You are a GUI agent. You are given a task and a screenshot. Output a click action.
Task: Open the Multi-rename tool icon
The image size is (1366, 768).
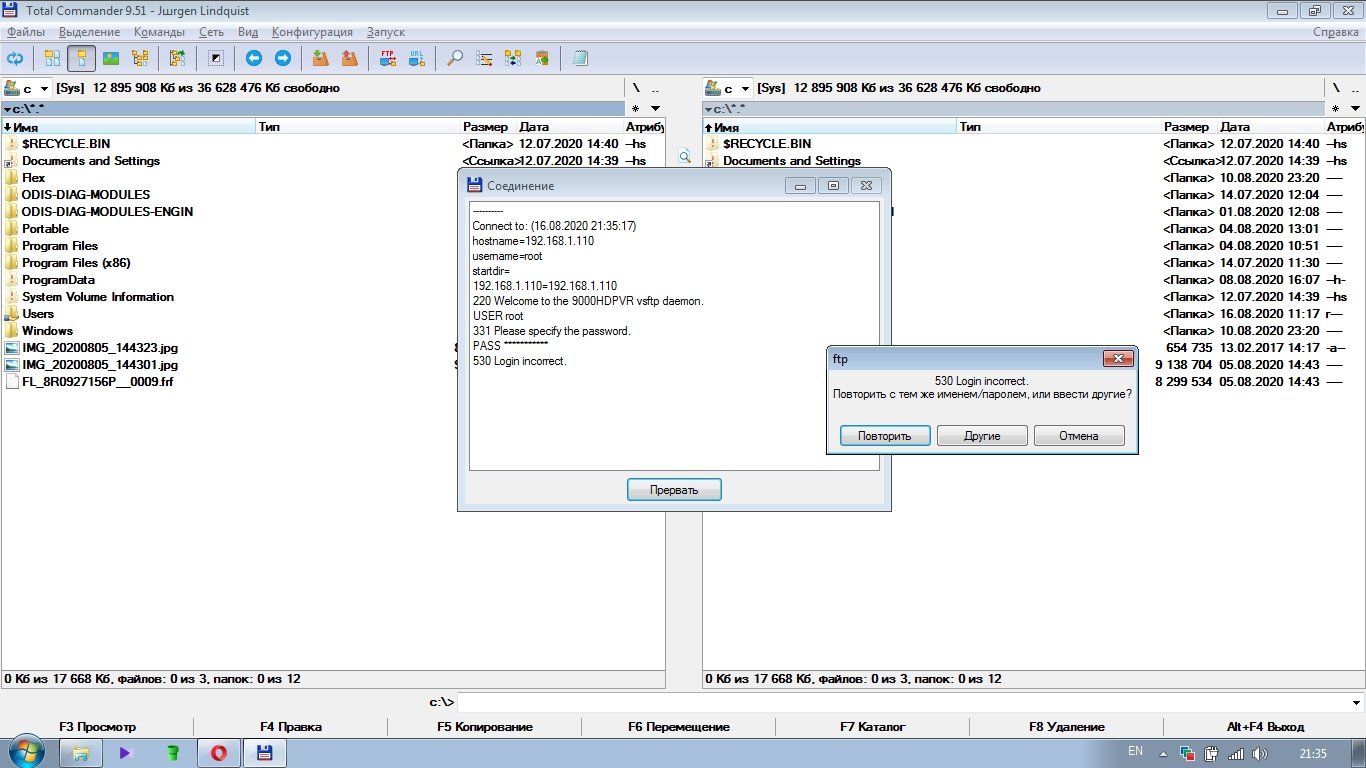pos(484,58)
